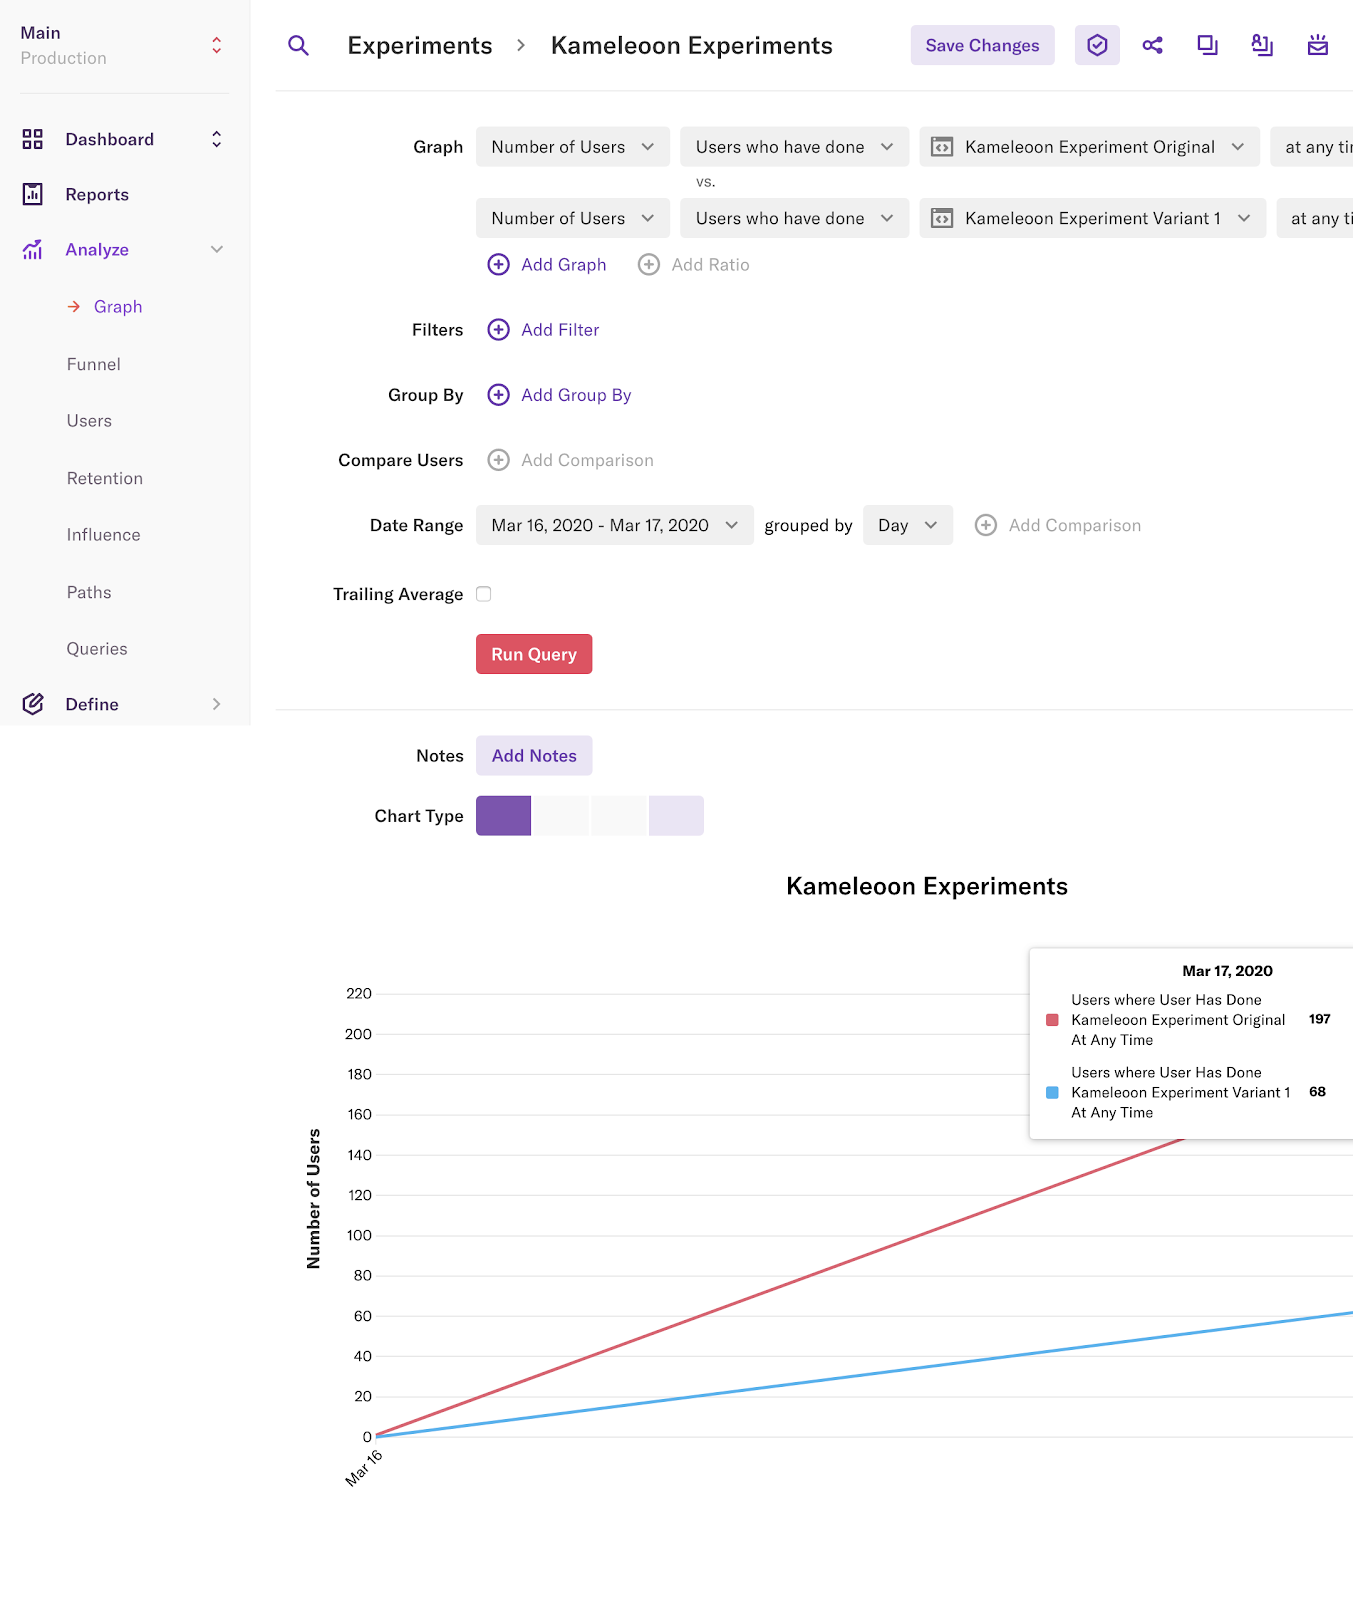Click the Add Filter plus icon

click(x=498, y=330)
